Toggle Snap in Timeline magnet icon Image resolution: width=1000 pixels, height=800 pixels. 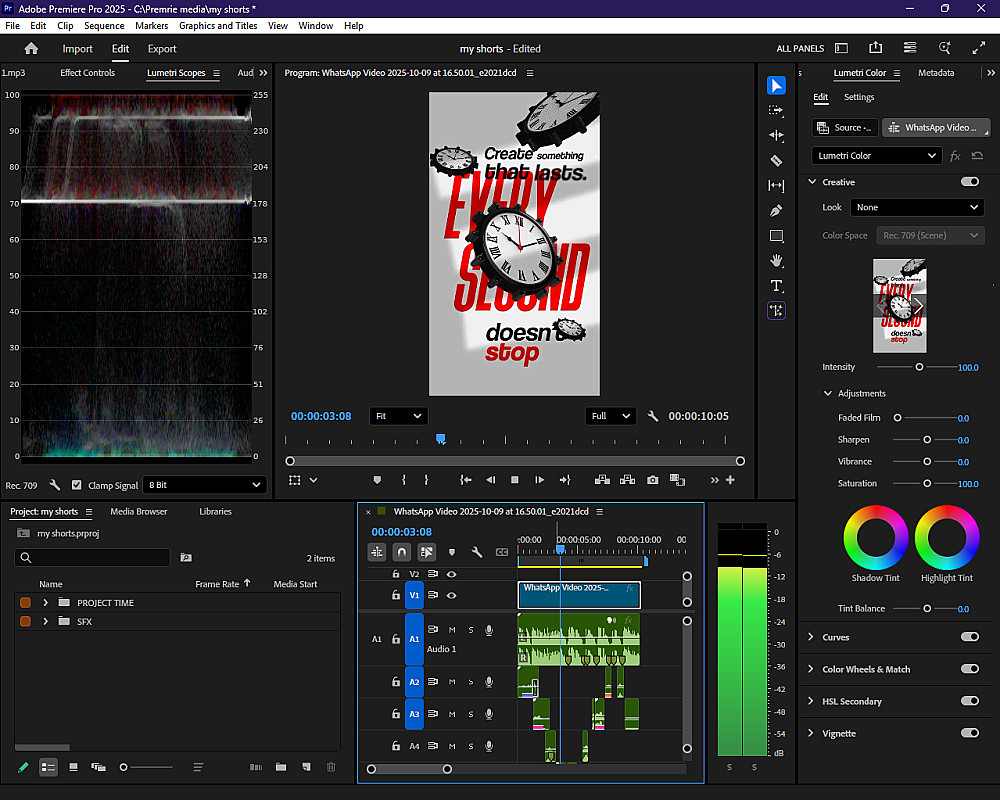[x=402, y=552]
